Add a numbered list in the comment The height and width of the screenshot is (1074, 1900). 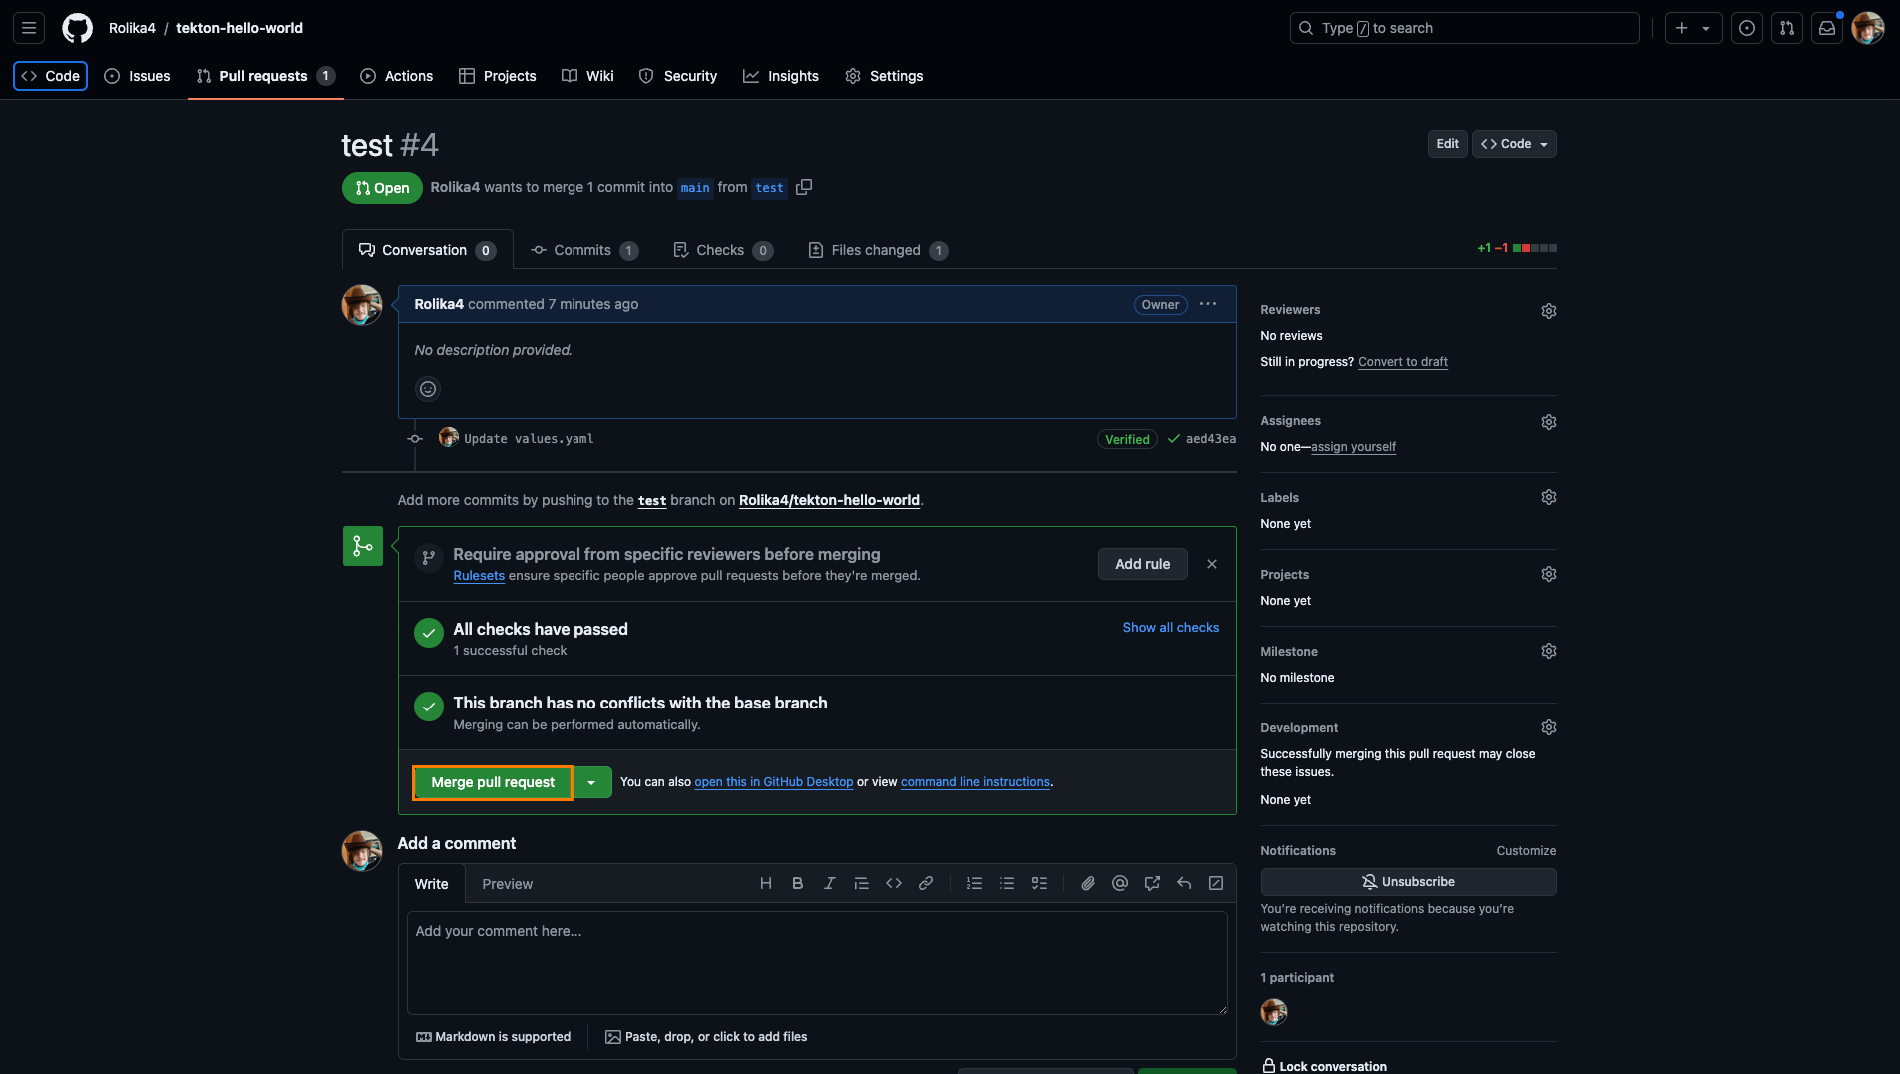pos(974,883)
